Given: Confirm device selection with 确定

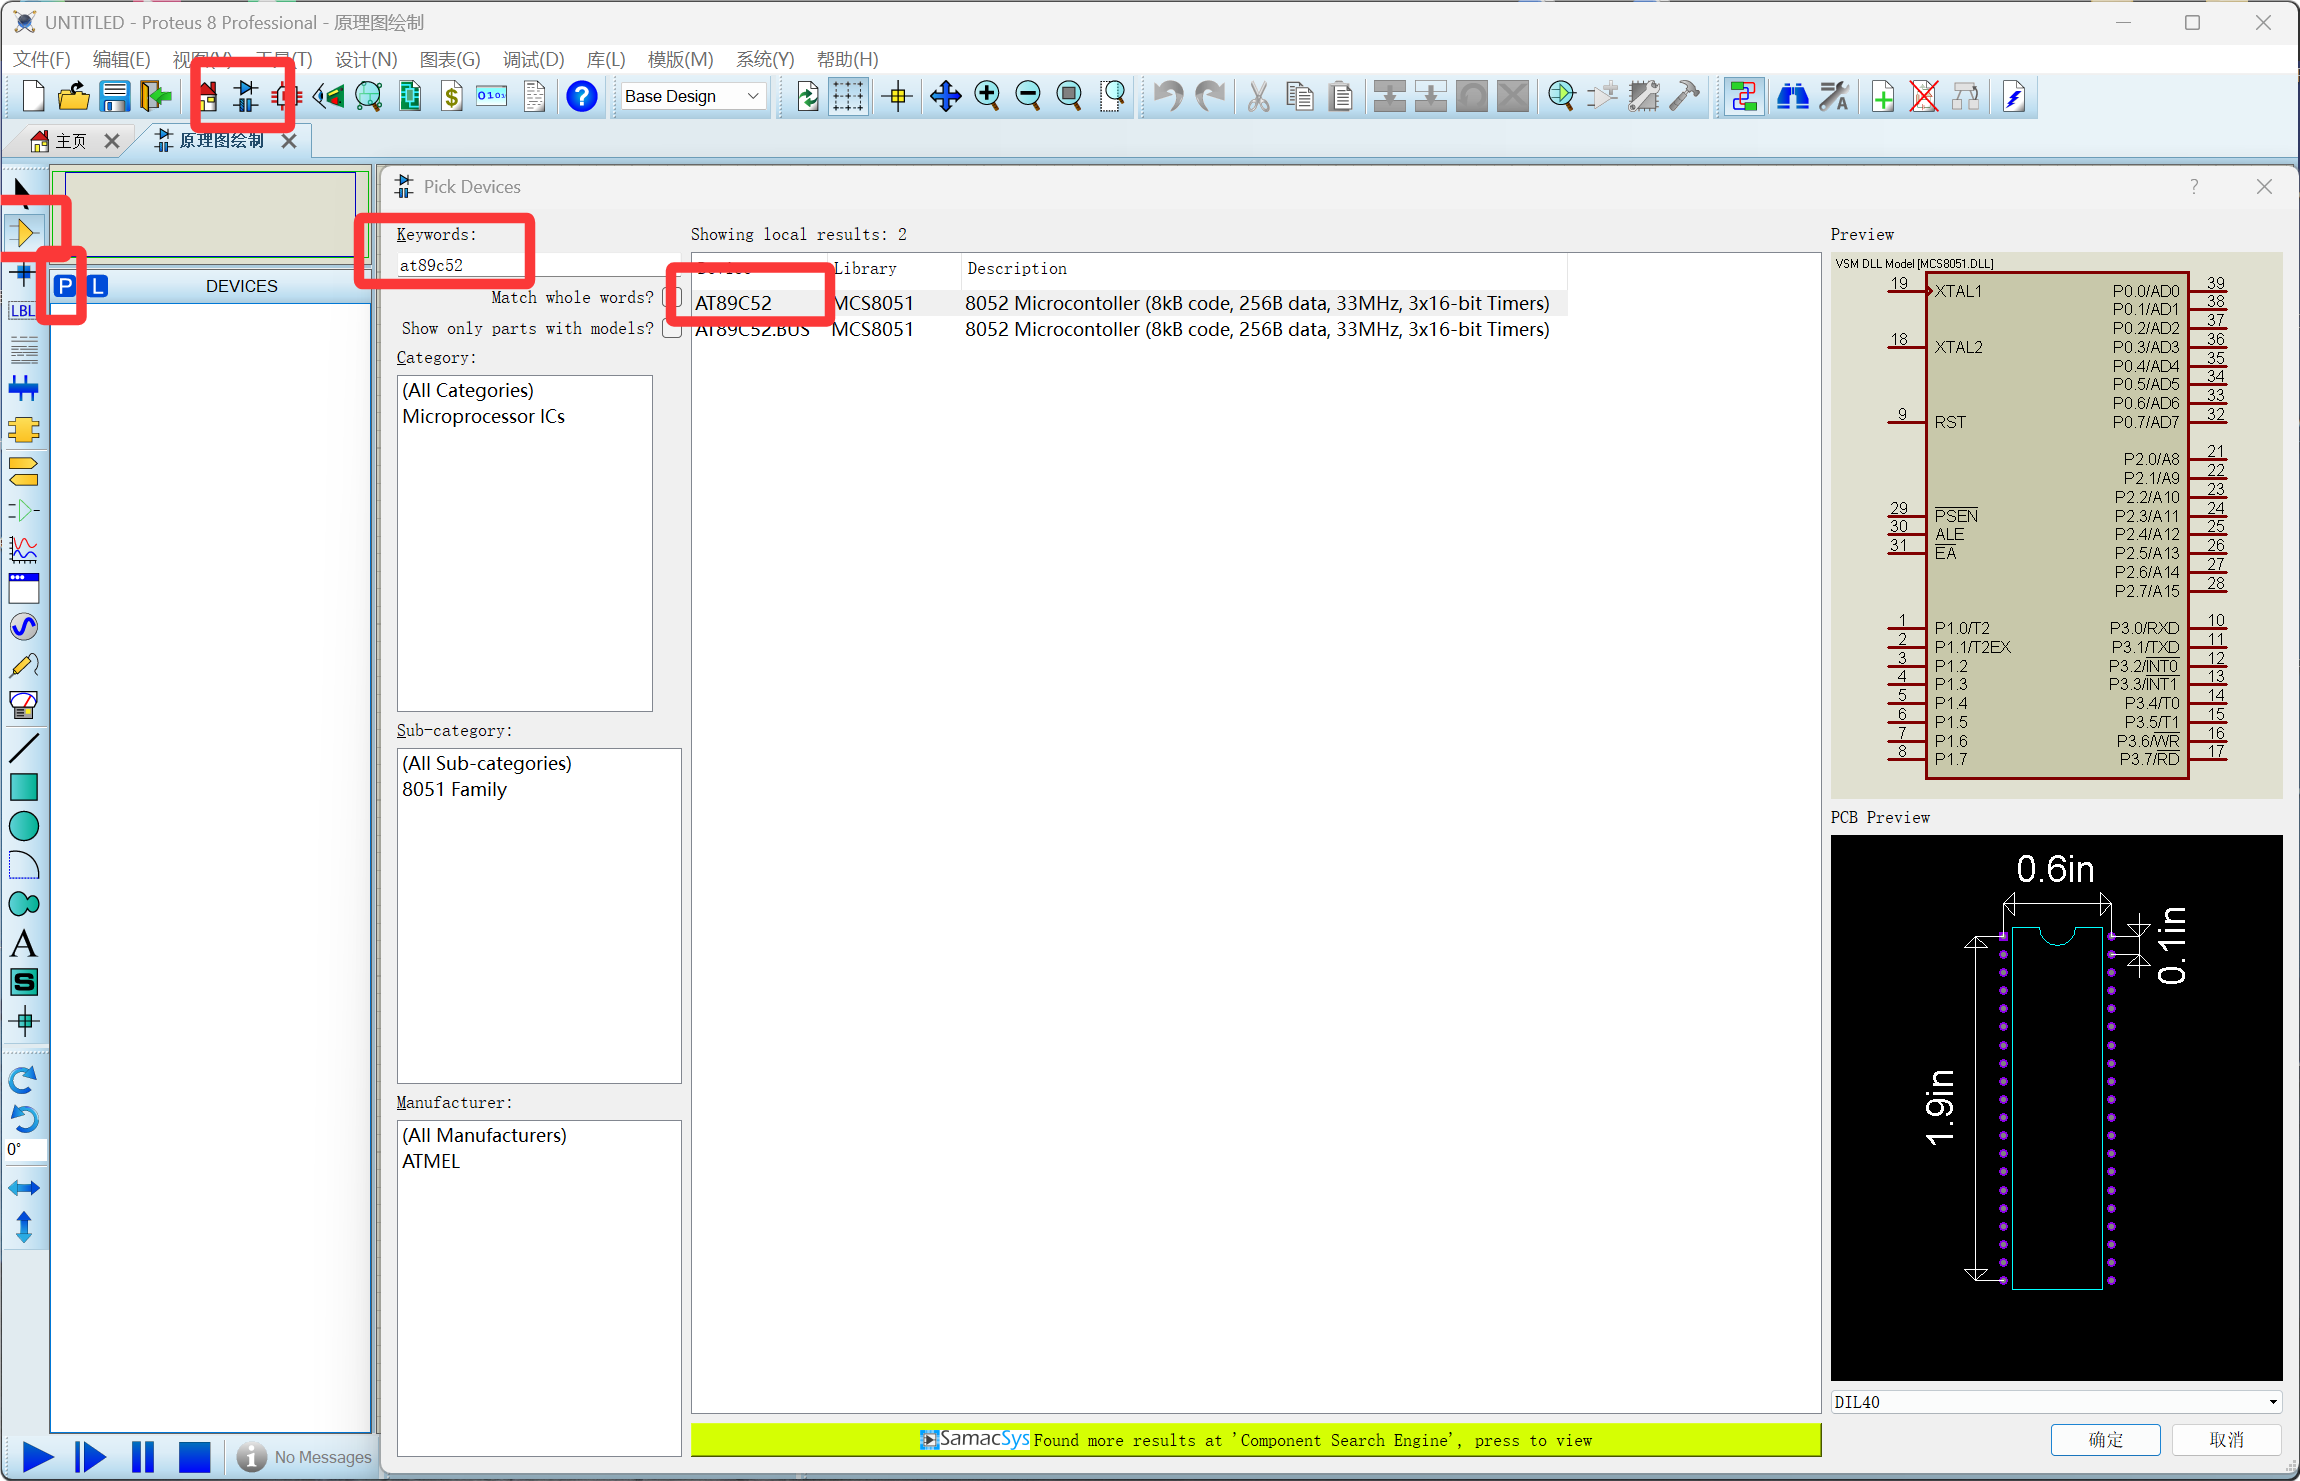Looking at the screenshot, I should coord(2105,1439).
